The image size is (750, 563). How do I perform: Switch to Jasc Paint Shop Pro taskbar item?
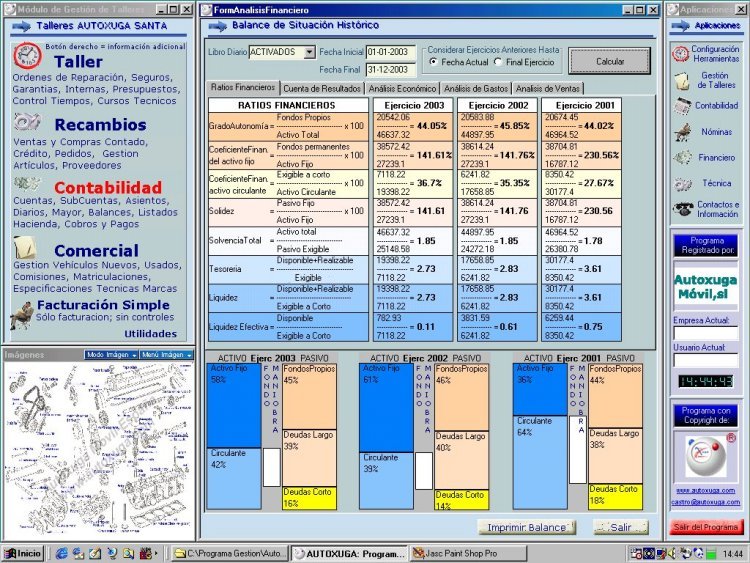[x=468, y=553]
